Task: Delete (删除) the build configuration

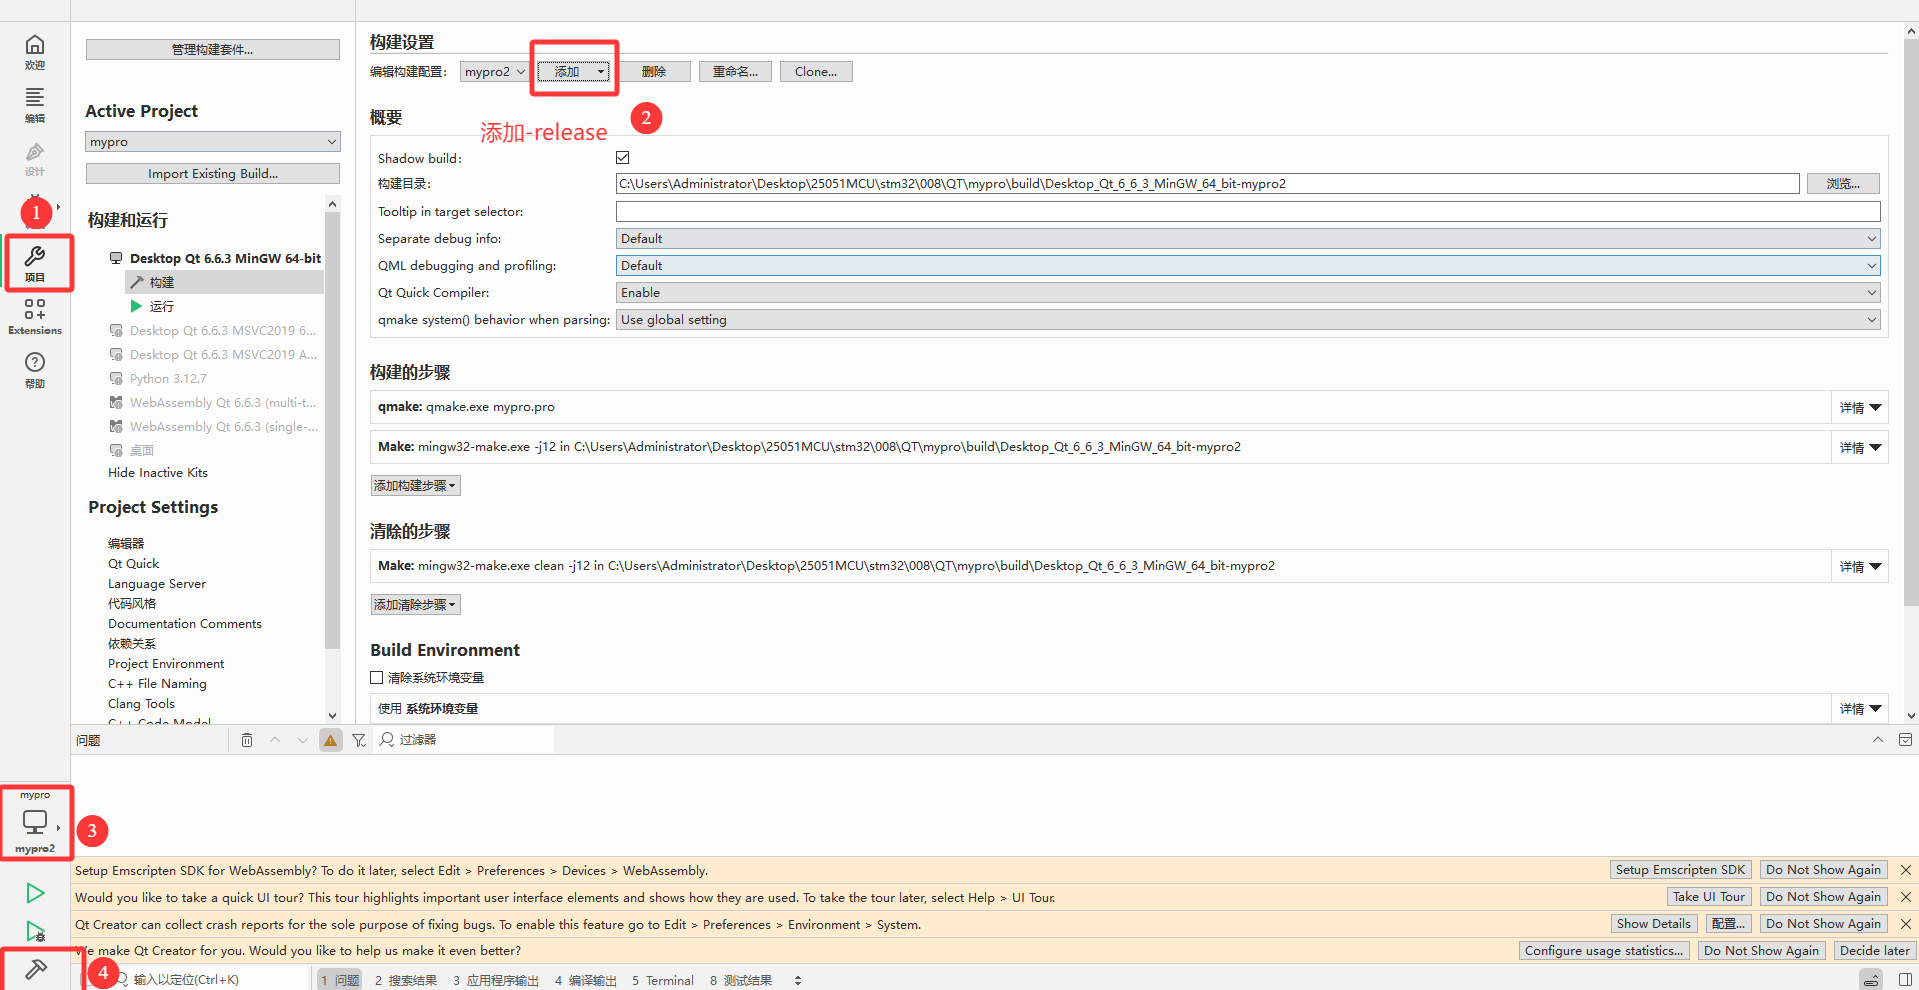Action: pos(654,72)
